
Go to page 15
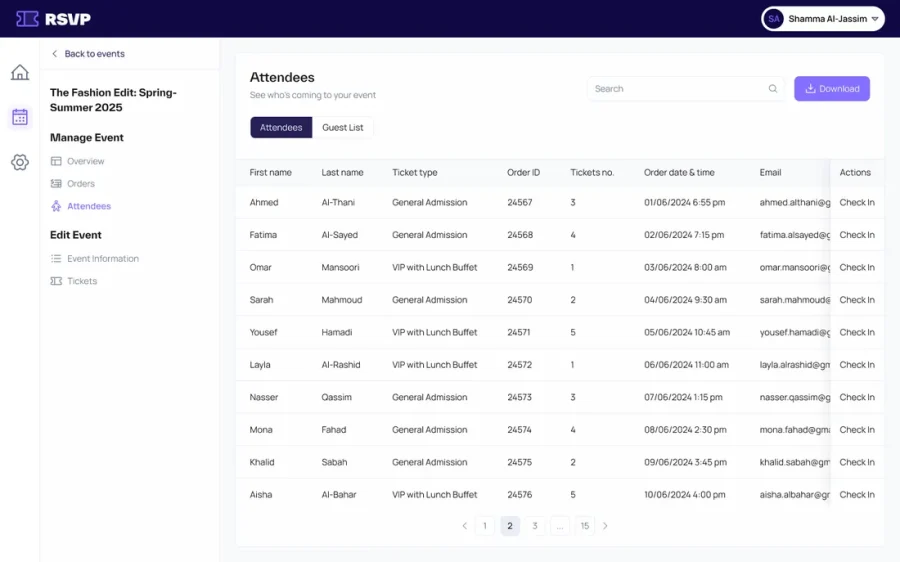coord(584,526)
